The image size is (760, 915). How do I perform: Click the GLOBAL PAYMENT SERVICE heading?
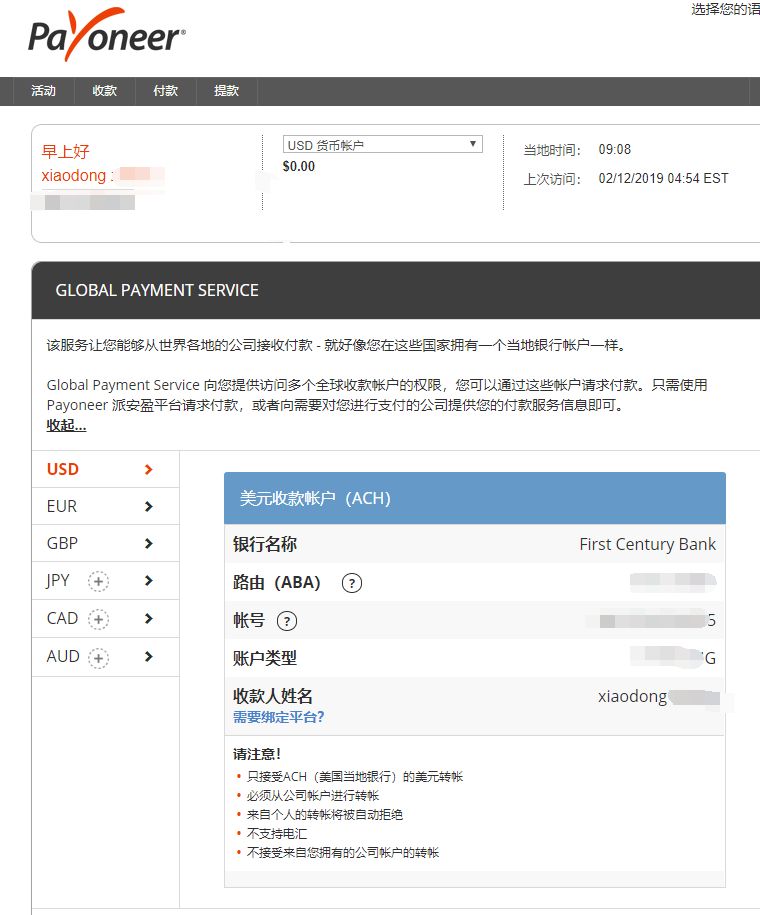pos(157,290)
